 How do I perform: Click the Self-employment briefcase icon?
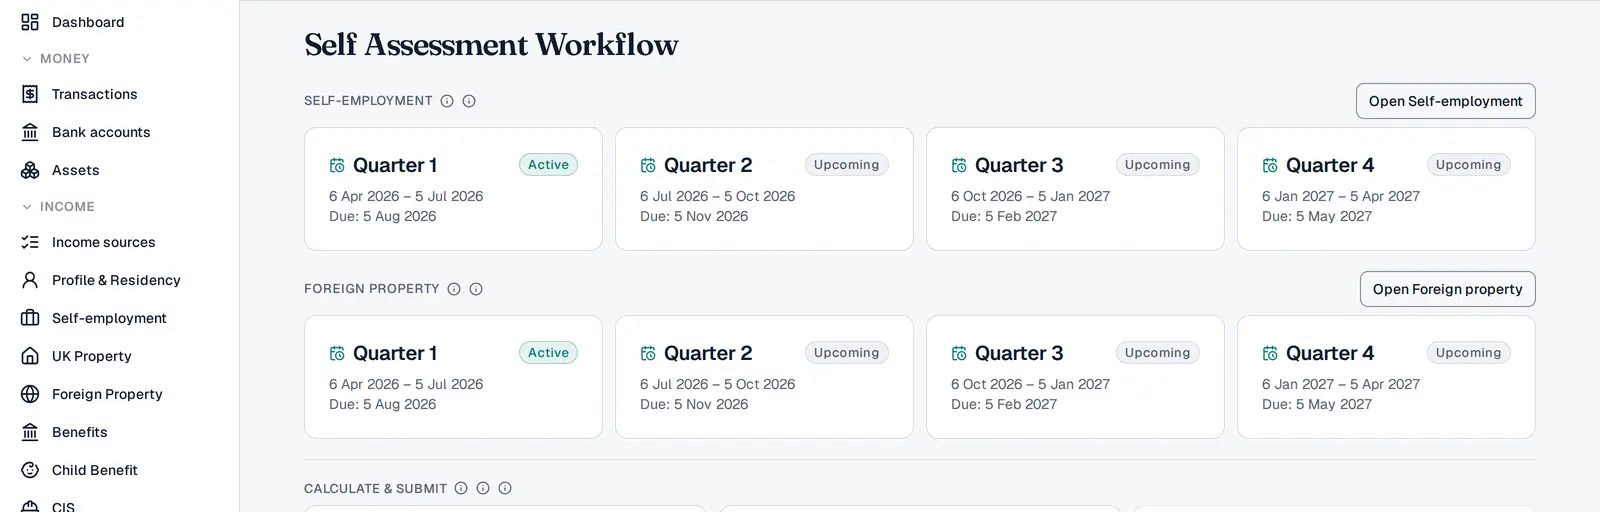(30, 318)
